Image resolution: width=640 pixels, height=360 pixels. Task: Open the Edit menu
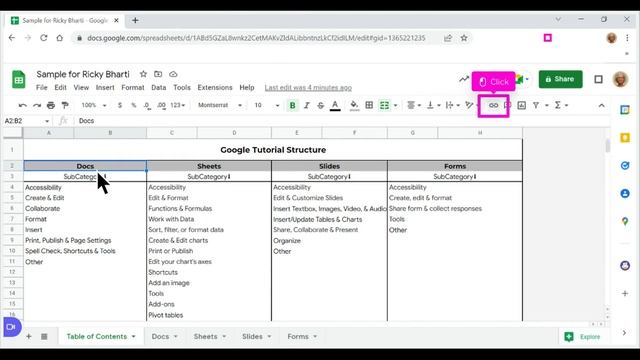tap(60, 87)
